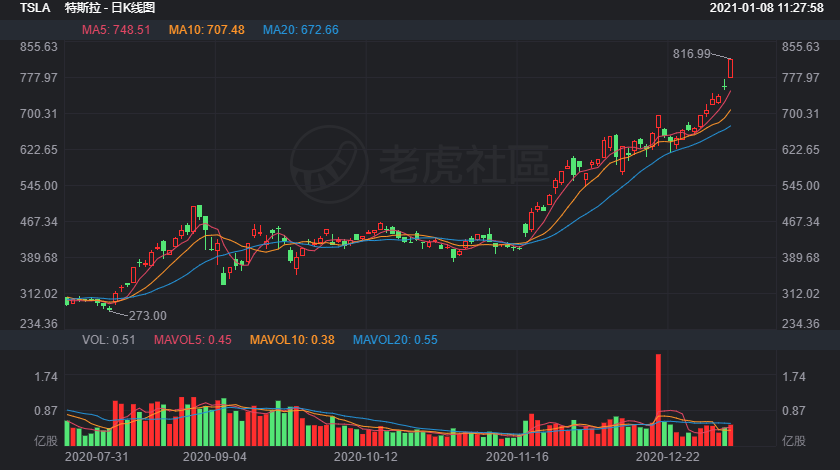
Task: Click the left axis 777.97 price label
Action: (x=39, y=78)
